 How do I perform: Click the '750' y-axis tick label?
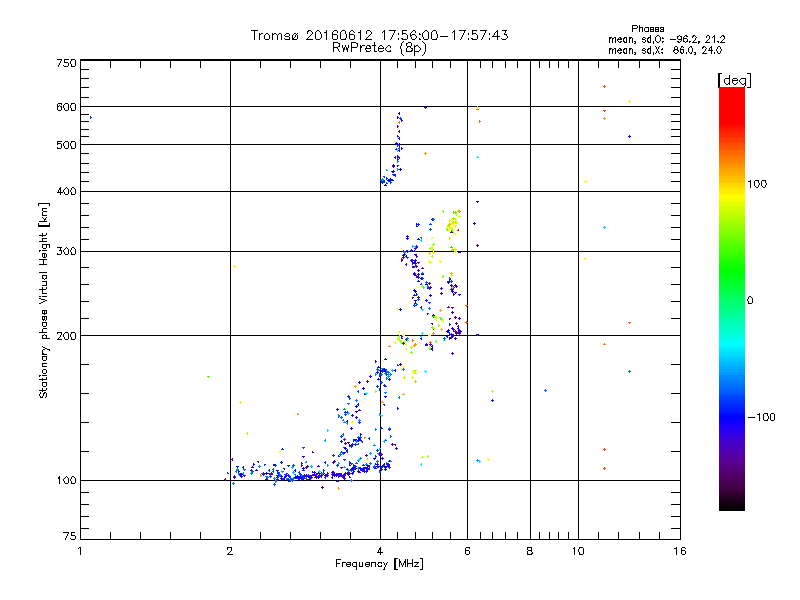[66, 63]
